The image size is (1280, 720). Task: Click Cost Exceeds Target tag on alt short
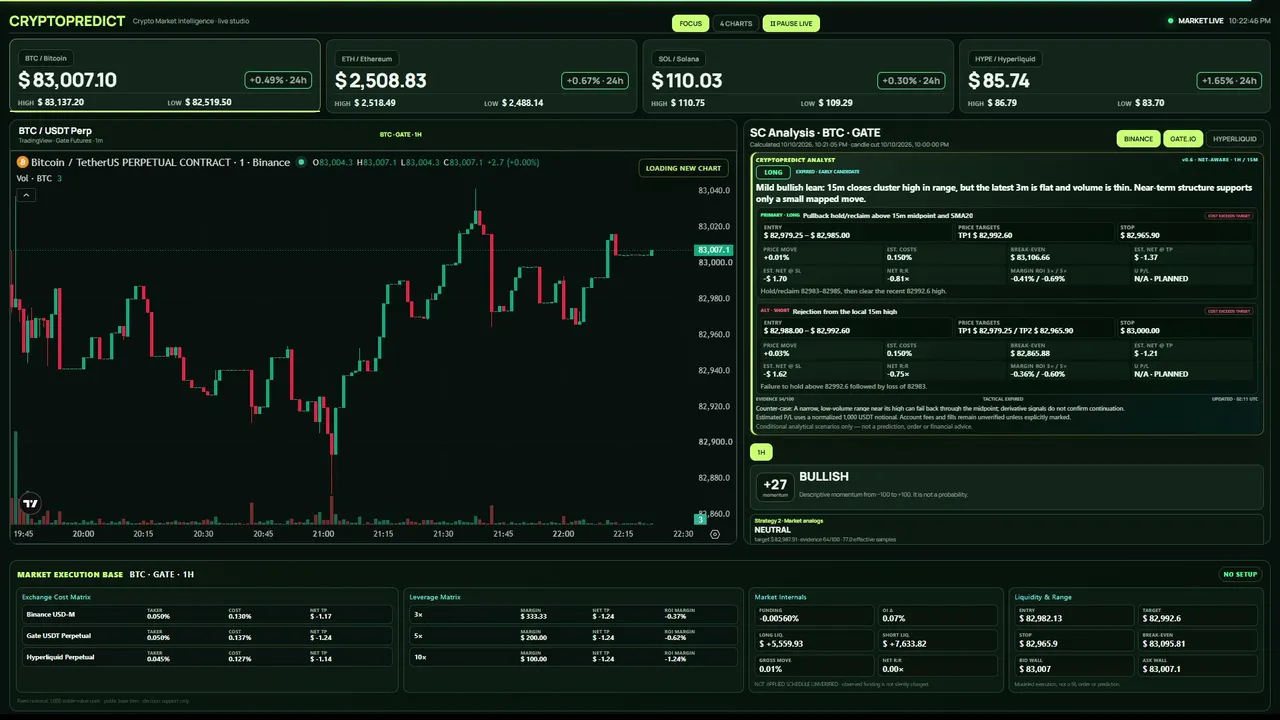coord(1228,311)
